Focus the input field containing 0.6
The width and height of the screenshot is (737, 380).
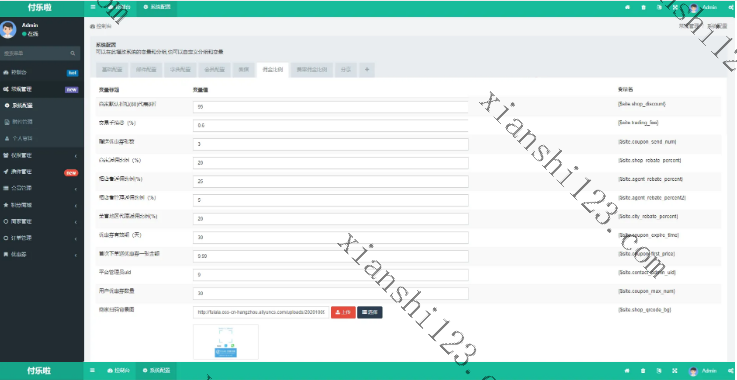pos(330,126)
